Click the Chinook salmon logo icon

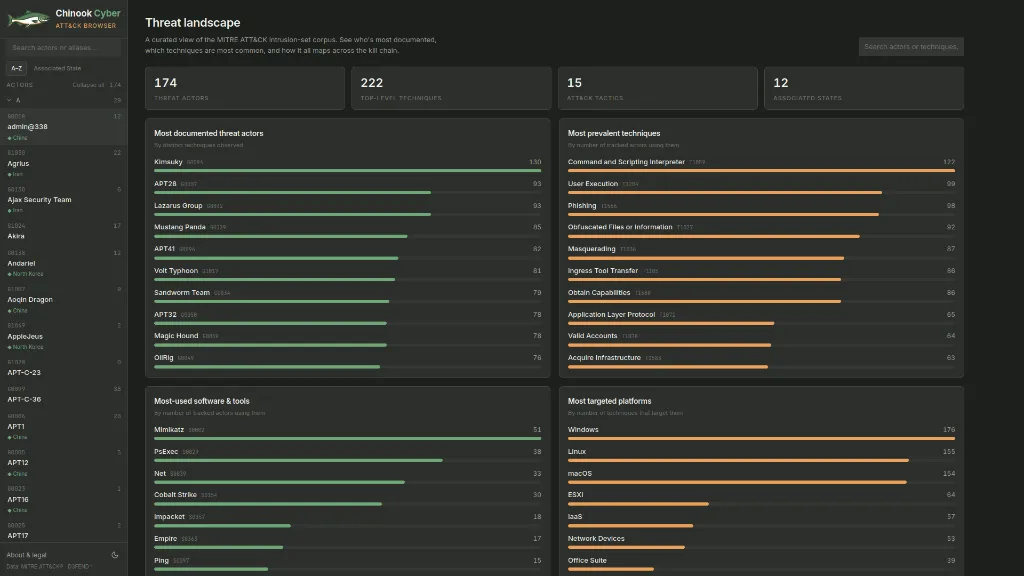point(28,19)
